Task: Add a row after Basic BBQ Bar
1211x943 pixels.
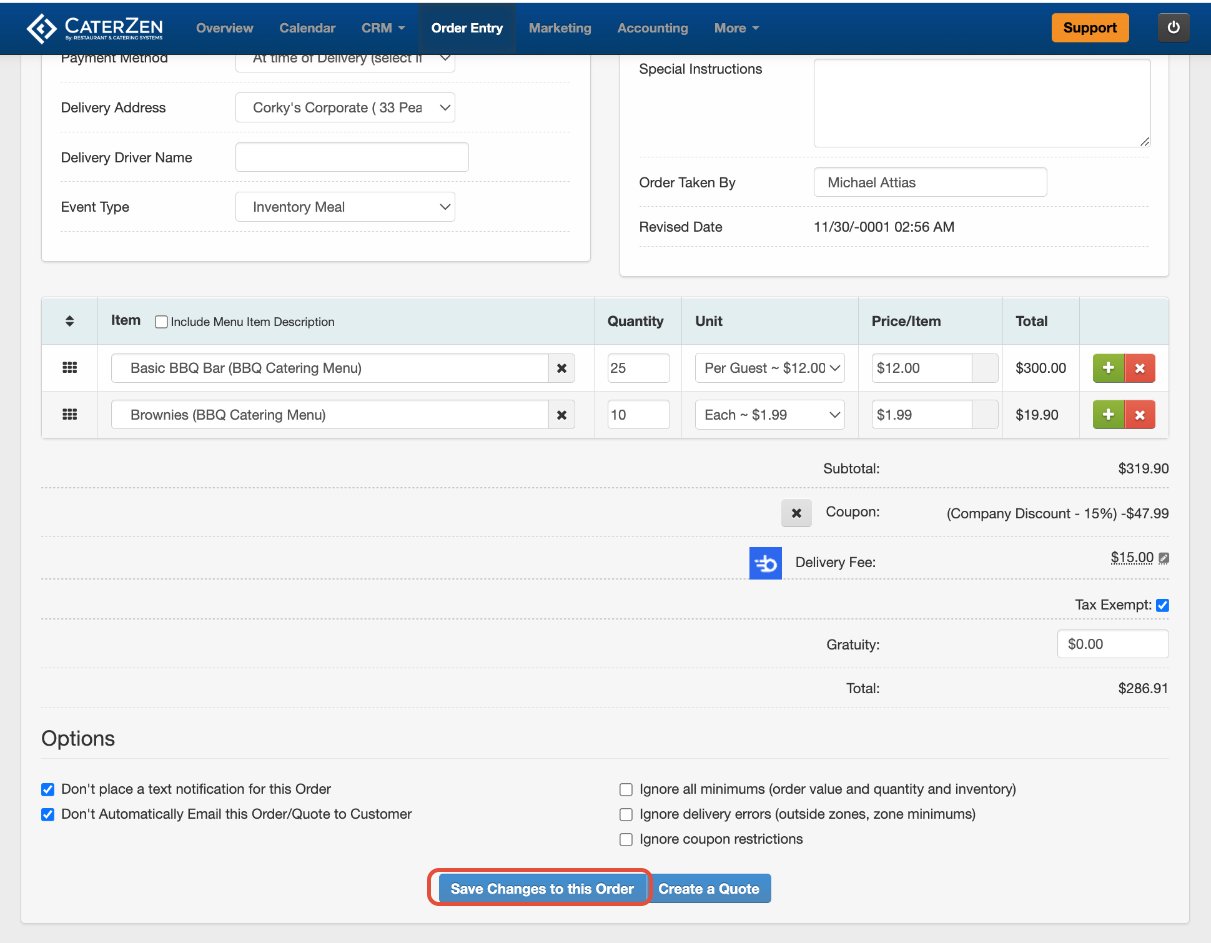Action: [1108, 368]
